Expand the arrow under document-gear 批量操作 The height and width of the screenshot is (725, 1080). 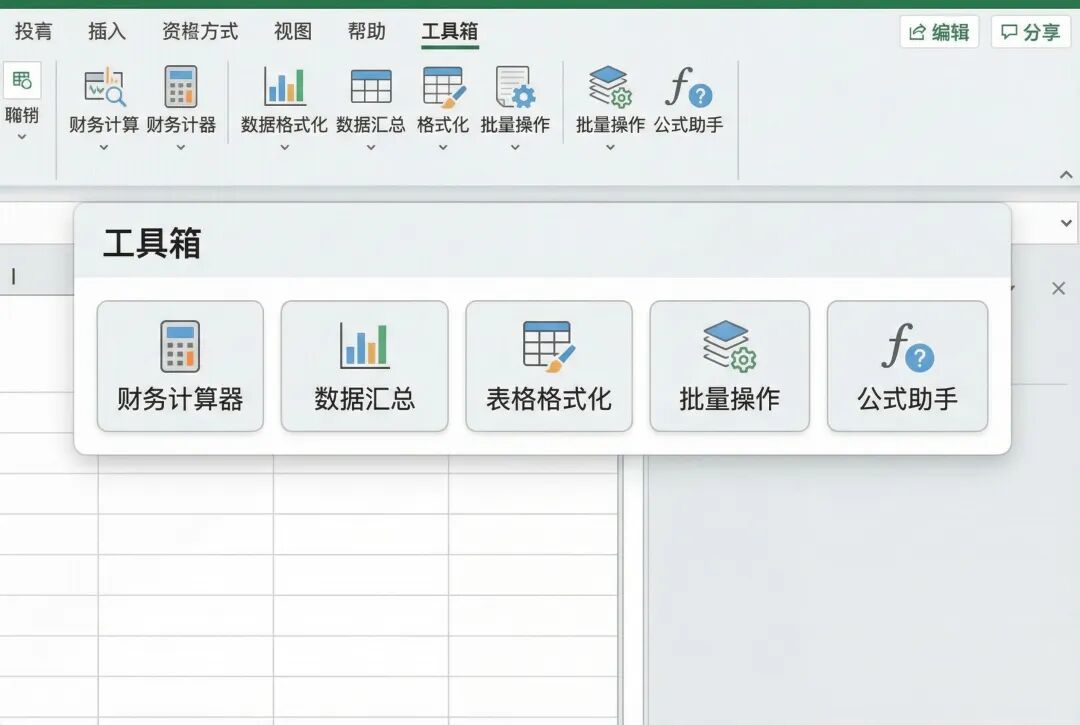click(x=515, y=147)
